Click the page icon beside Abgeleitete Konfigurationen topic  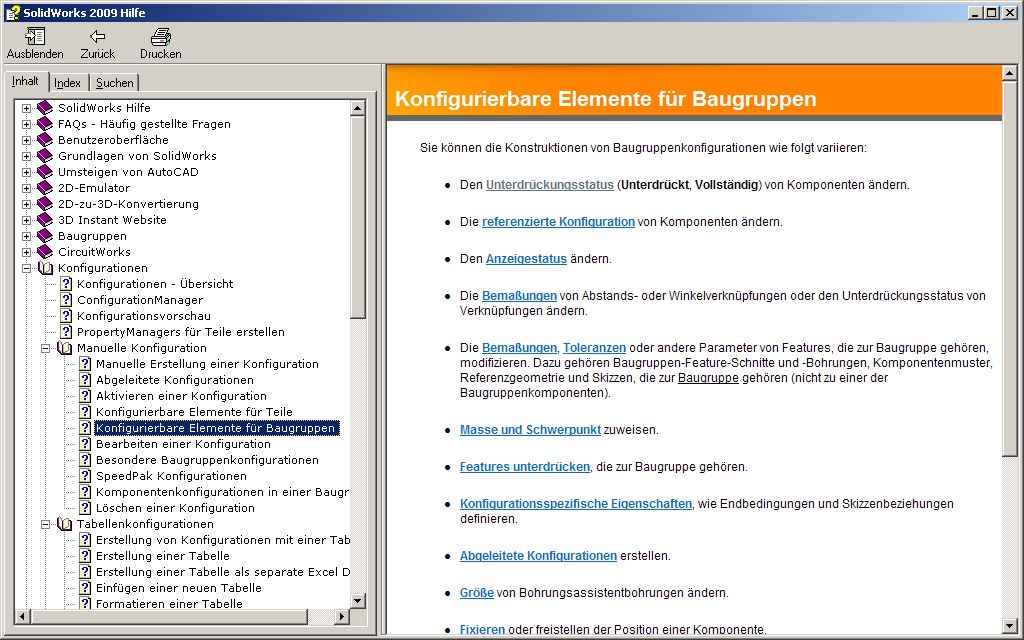(85, 379)
